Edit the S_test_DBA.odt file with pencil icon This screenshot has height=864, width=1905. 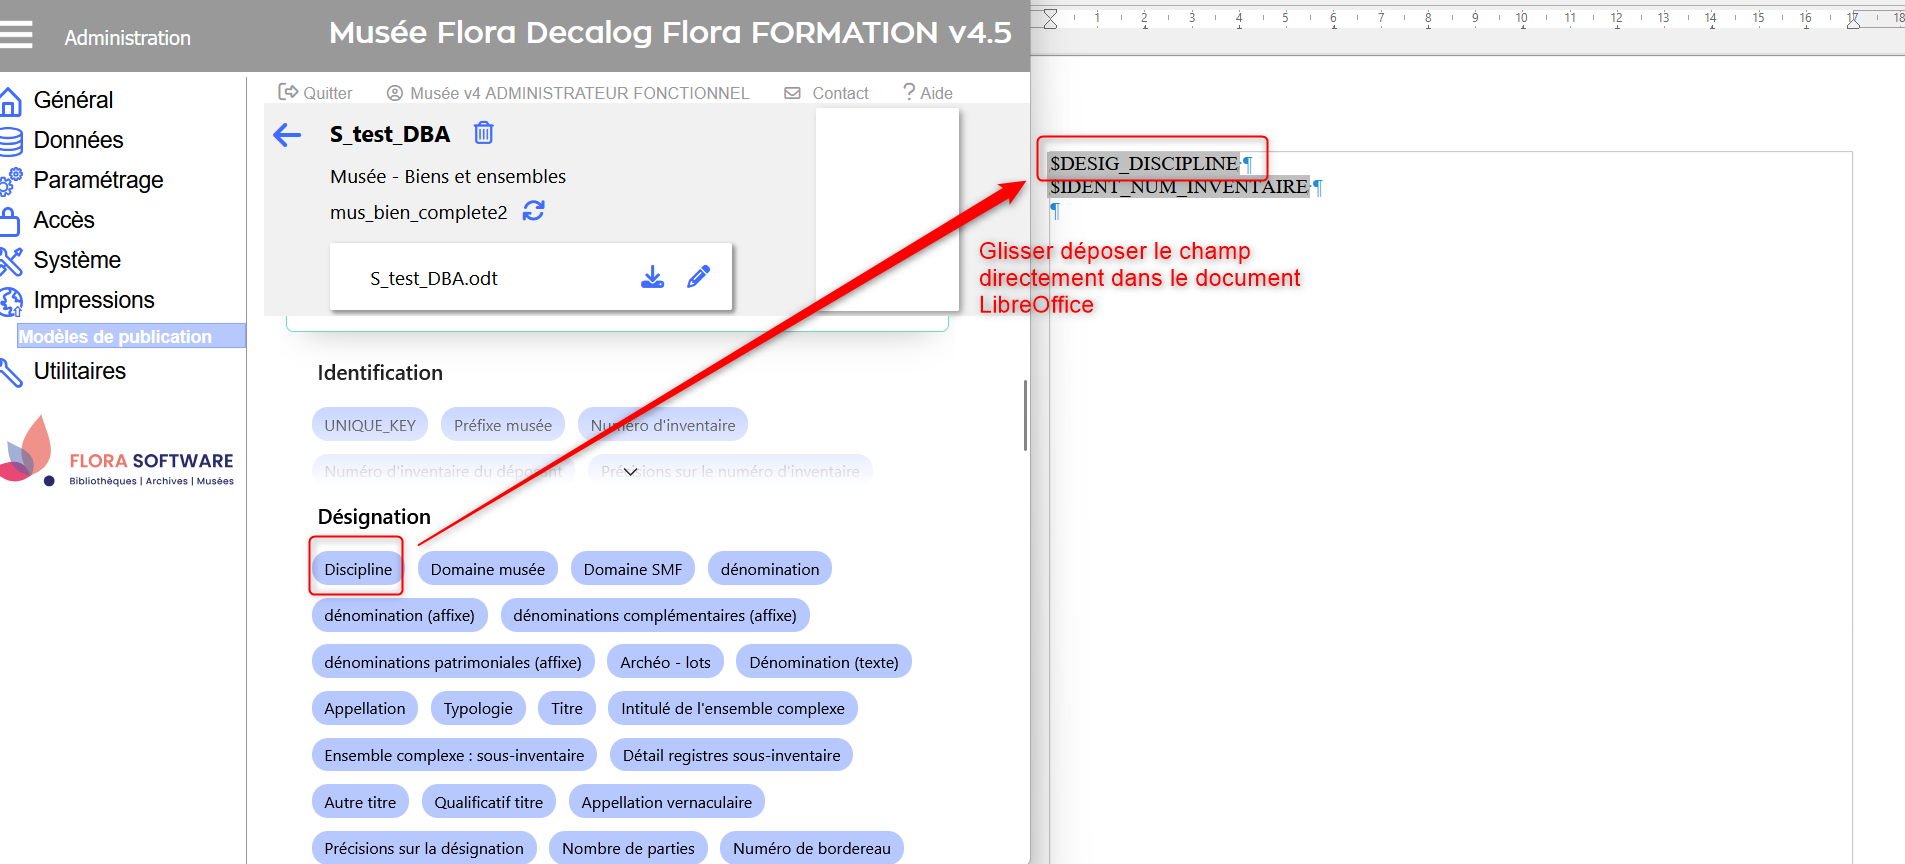point(699,277)
